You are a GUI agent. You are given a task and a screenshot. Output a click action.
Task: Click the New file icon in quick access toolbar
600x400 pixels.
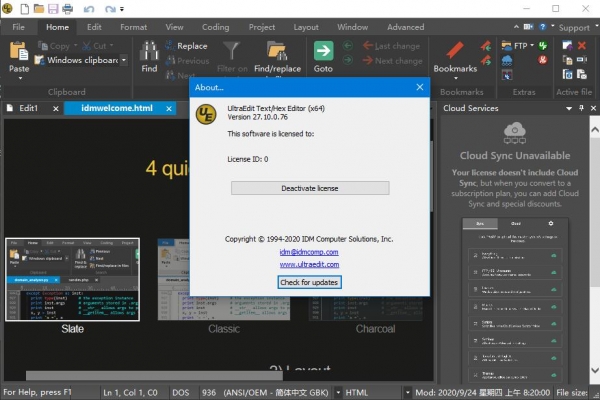pyautogui.click(x=24, y=8)
